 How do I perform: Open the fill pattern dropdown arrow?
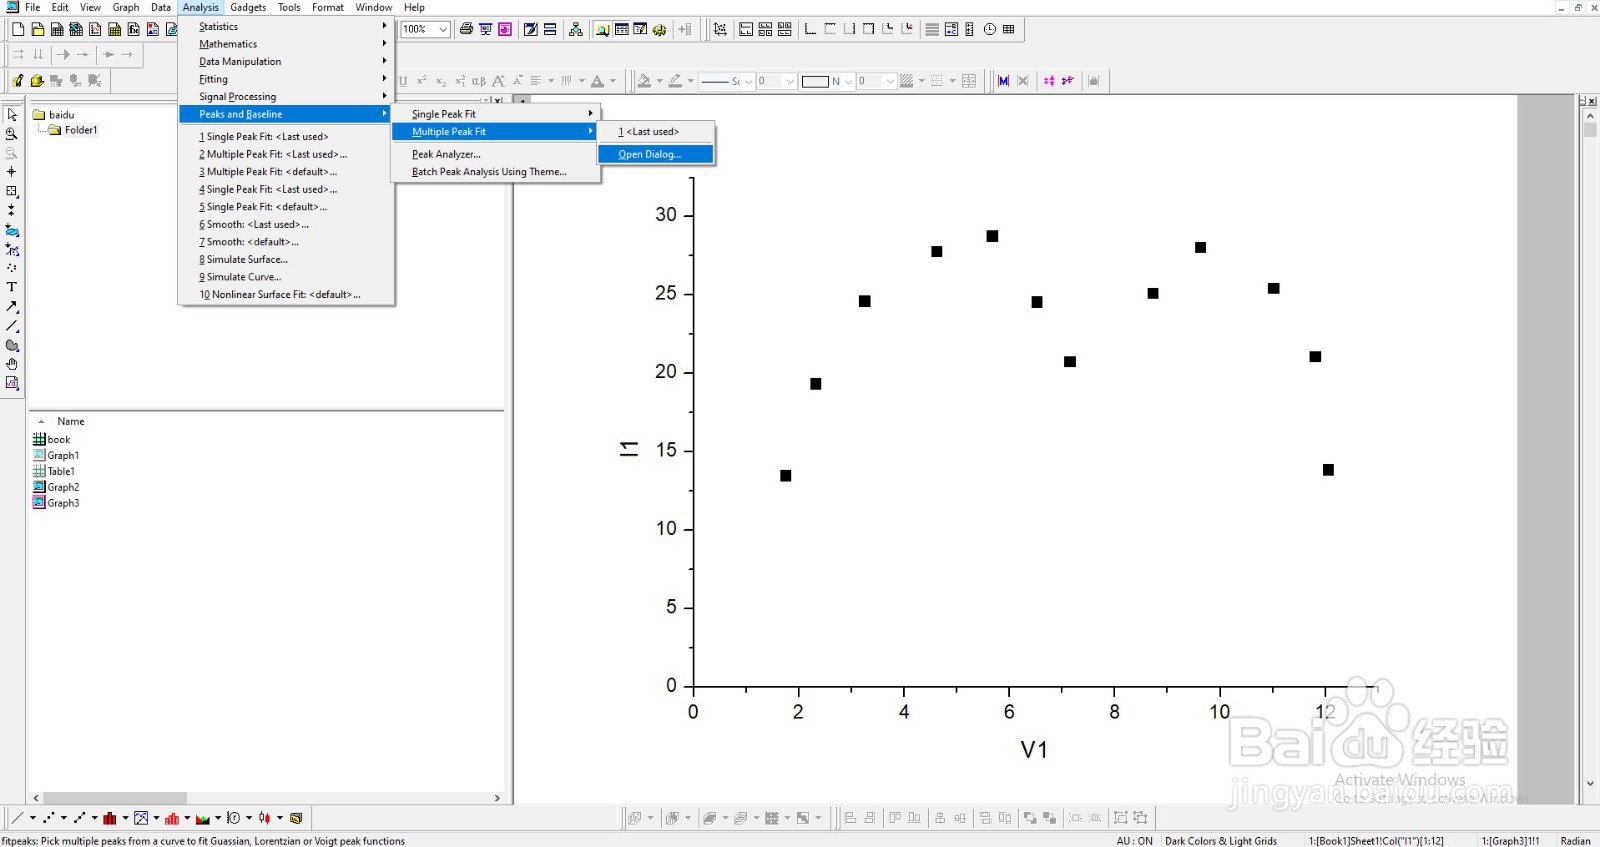[921, 81]
